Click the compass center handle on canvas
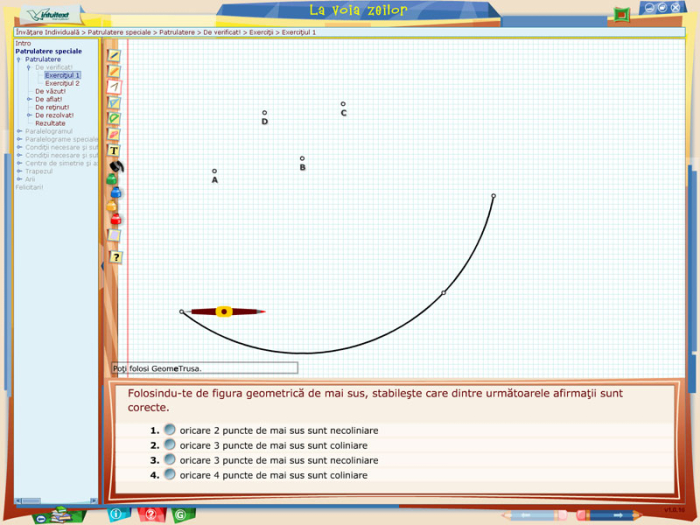700x525 pixels. point(224,312)
